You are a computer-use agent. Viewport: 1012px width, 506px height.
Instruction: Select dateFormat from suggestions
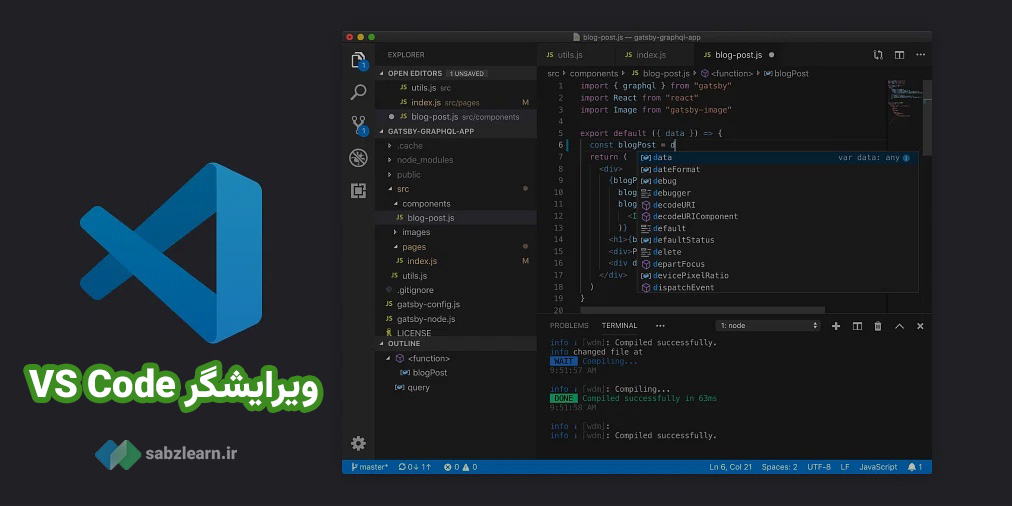click(x=778, y=169)
